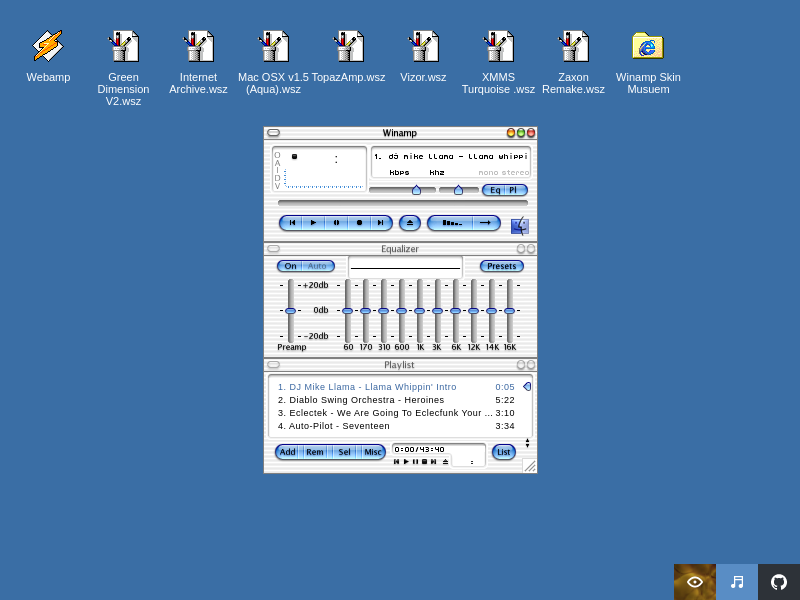Screen dimensions: 800x600
Task: Click the Stop playback button
Action: point(359,223)
